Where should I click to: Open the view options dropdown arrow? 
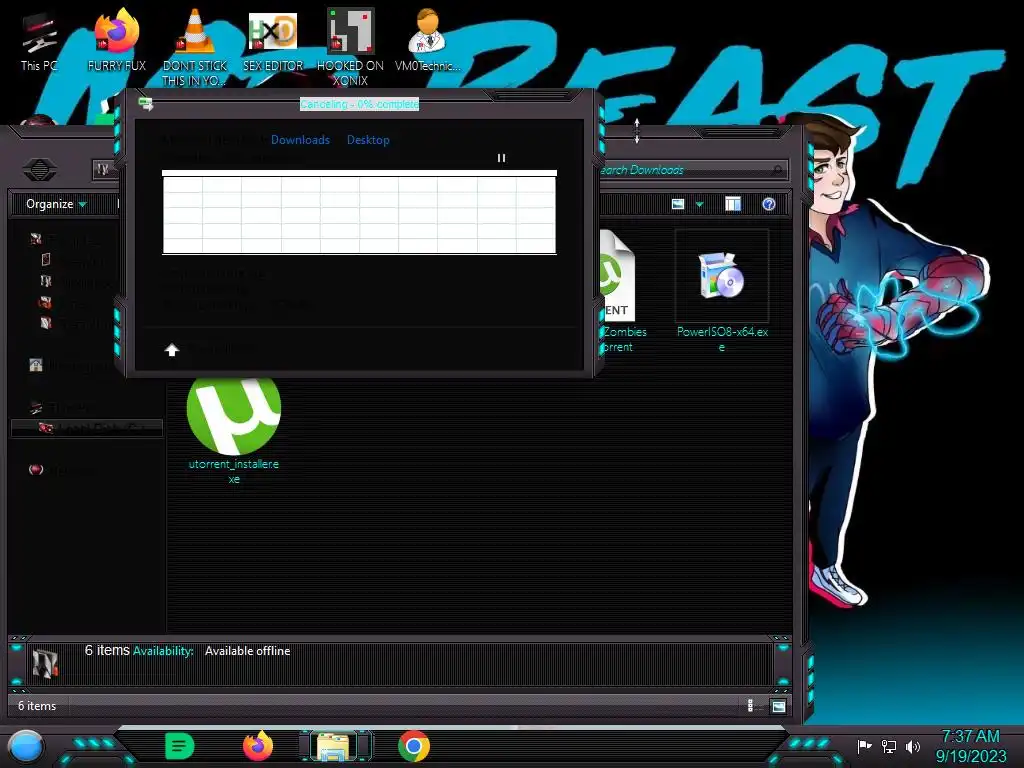[x=699, y=204]
